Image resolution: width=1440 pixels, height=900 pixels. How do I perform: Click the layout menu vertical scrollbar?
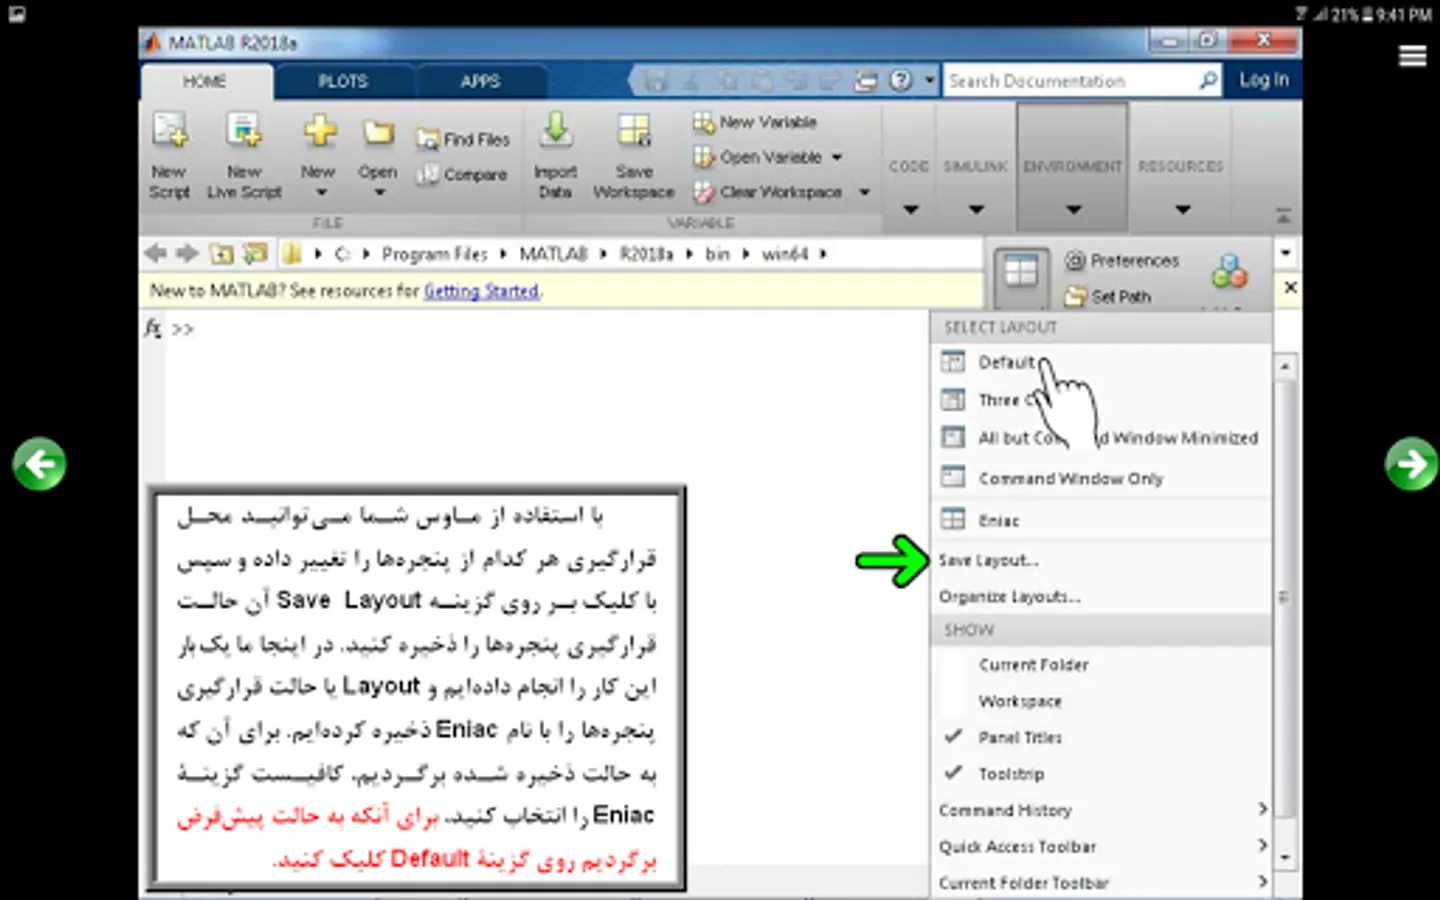tap(1286, 612)
